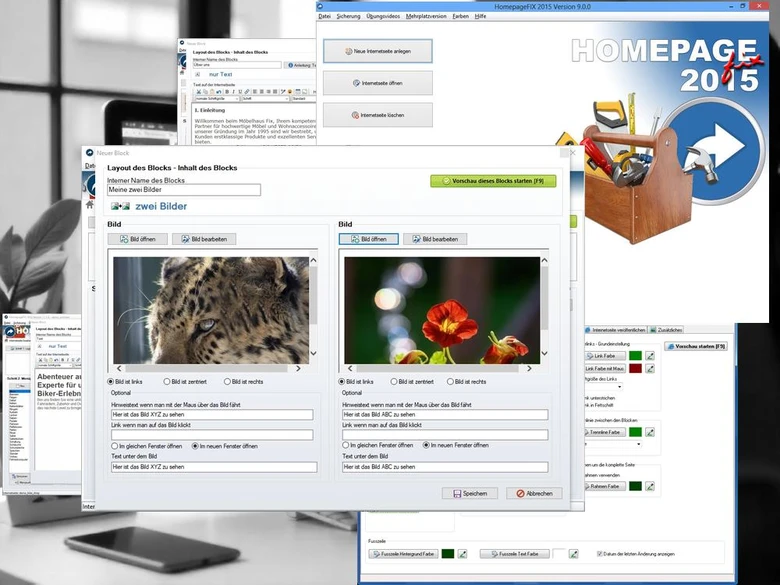Screen dimensions: 780x585
Task: Open the Sicherung menu
Action: [x=348, y=16]
